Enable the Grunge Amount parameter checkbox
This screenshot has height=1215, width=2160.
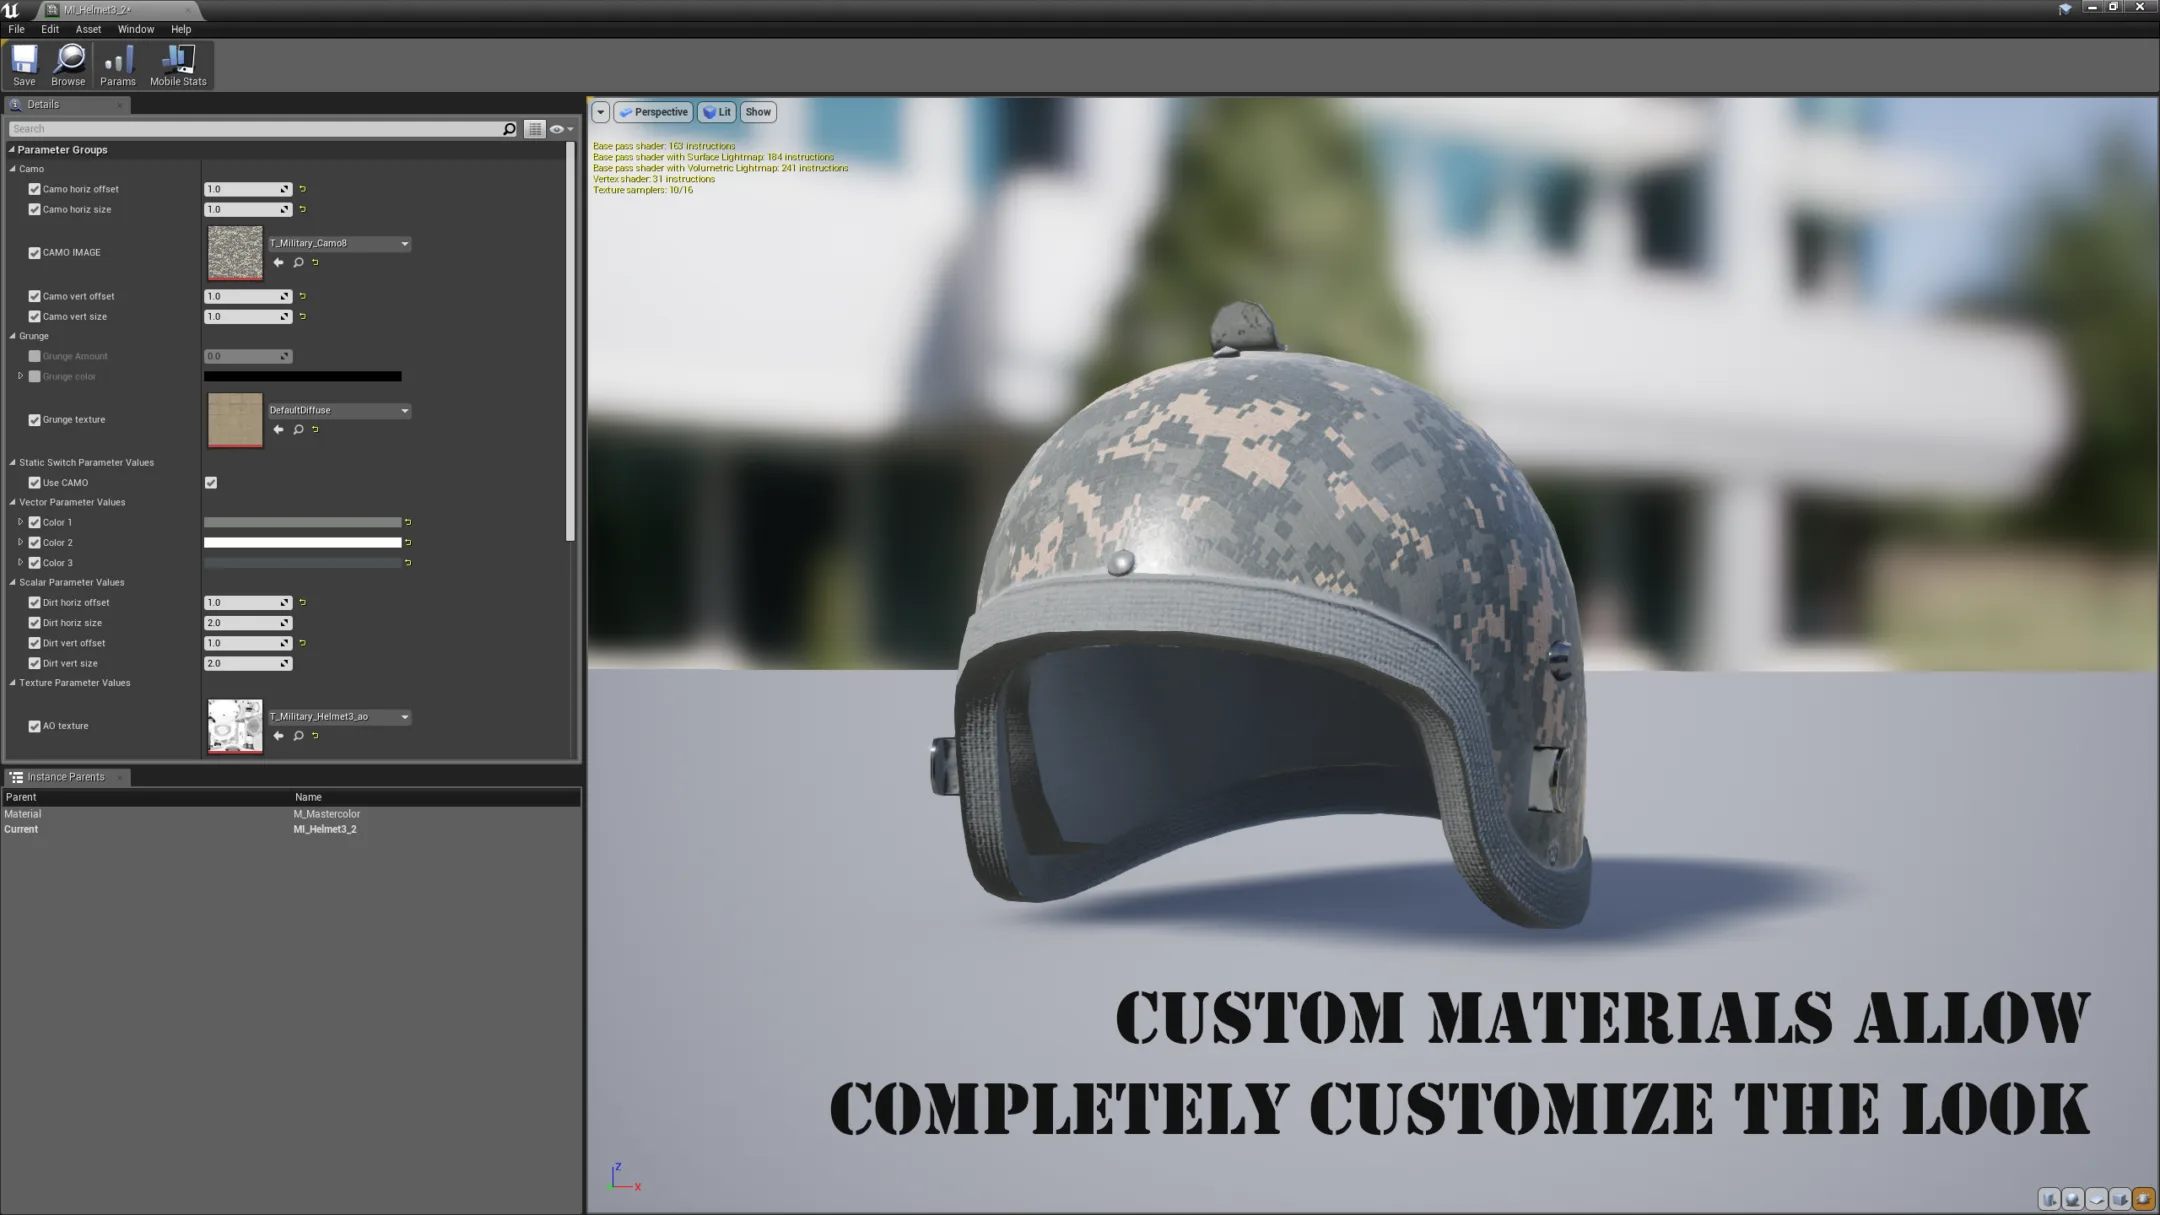click(x=35, y=356)
